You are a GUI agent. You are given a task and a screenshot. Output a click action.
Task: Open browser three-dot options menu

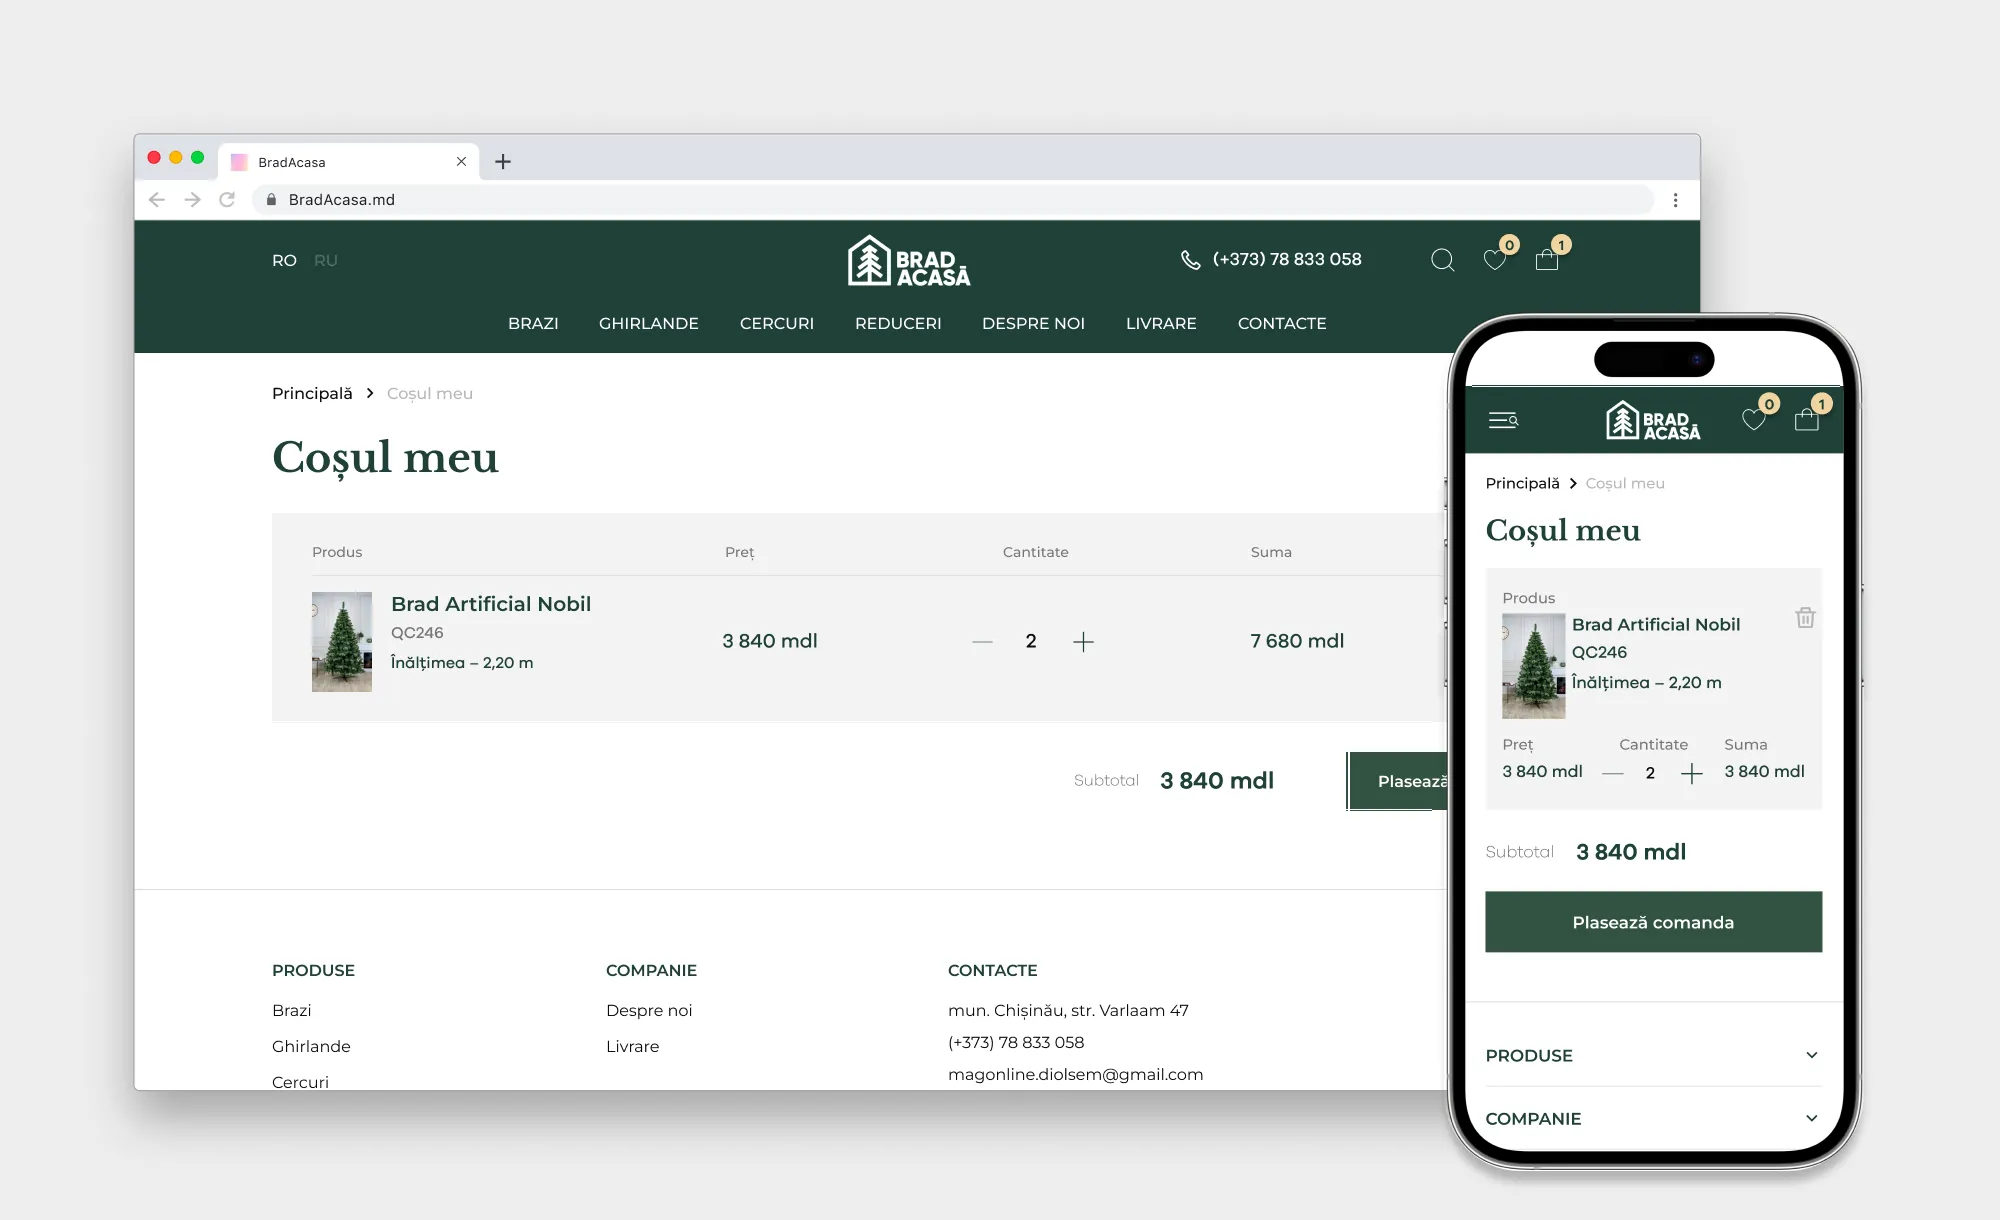(1676, 200)
